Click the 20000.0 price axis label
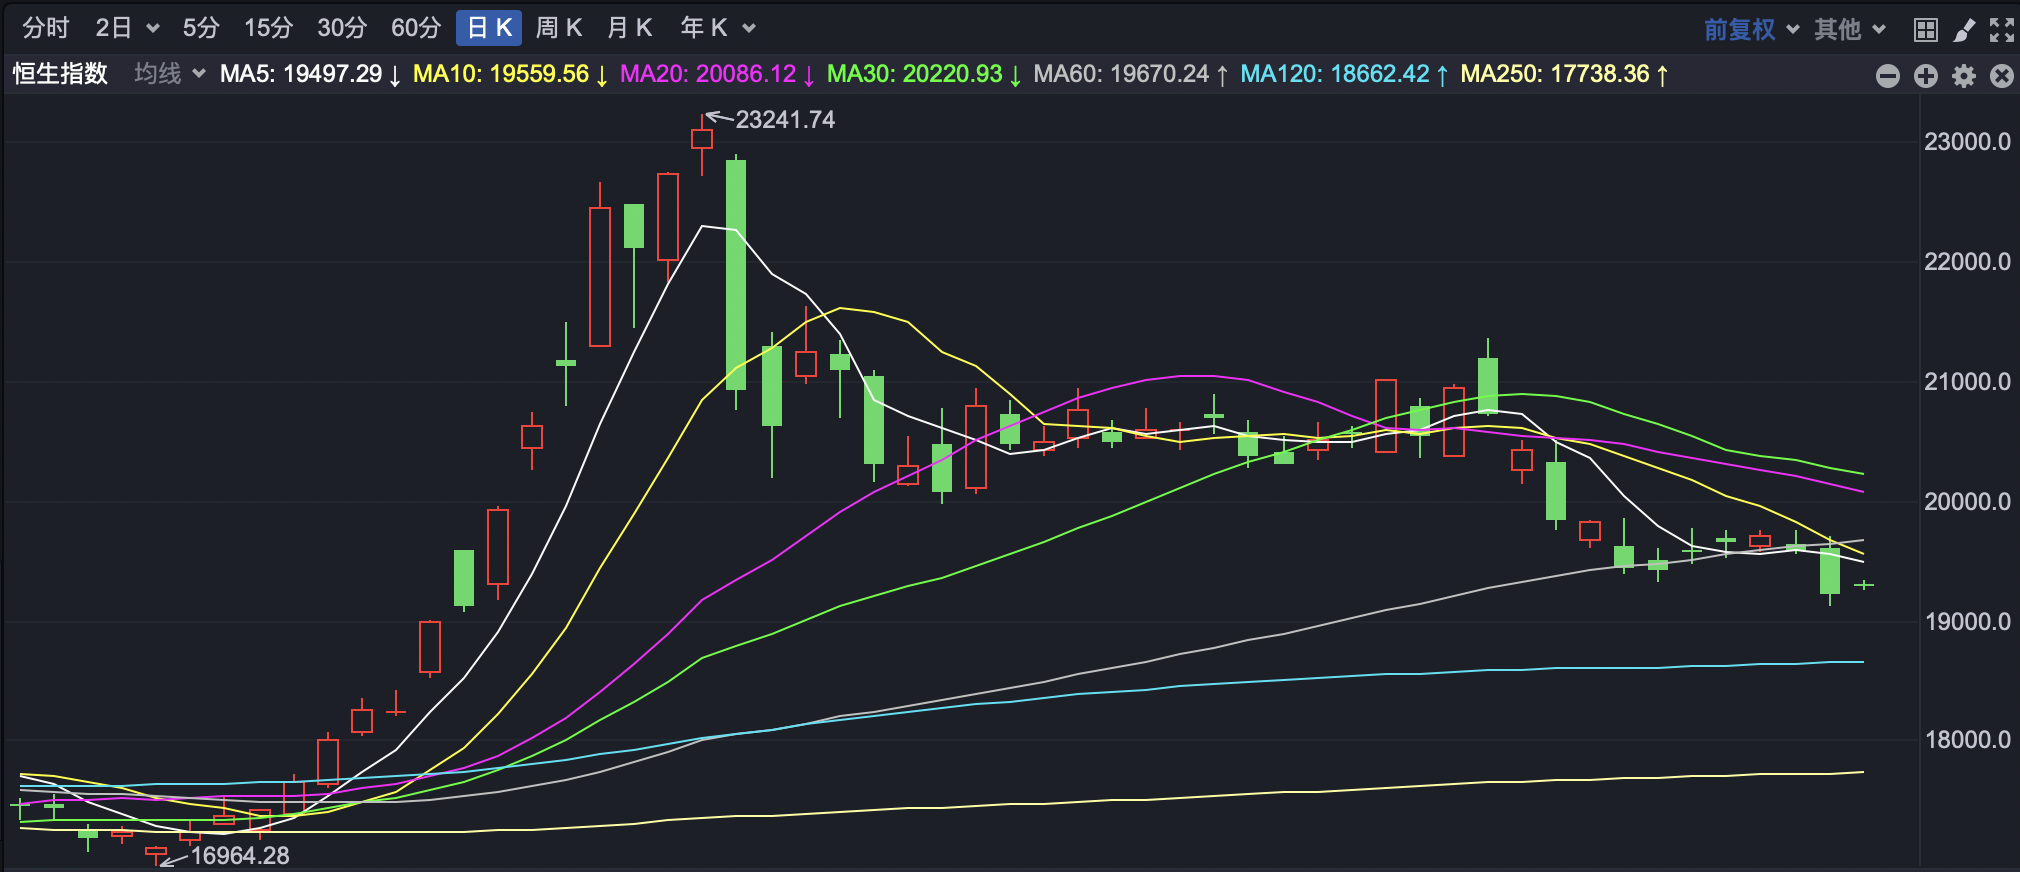Screen dimensions: 2020x872 tap(1967, 502)
